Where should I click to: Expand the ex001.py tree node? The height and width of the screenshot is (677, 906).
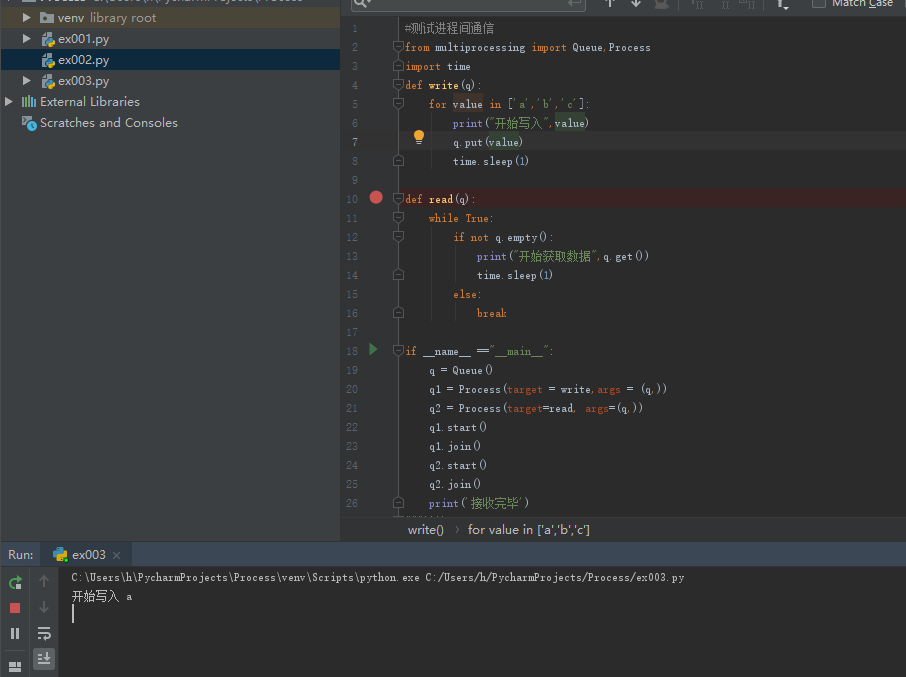pos(27,39)
